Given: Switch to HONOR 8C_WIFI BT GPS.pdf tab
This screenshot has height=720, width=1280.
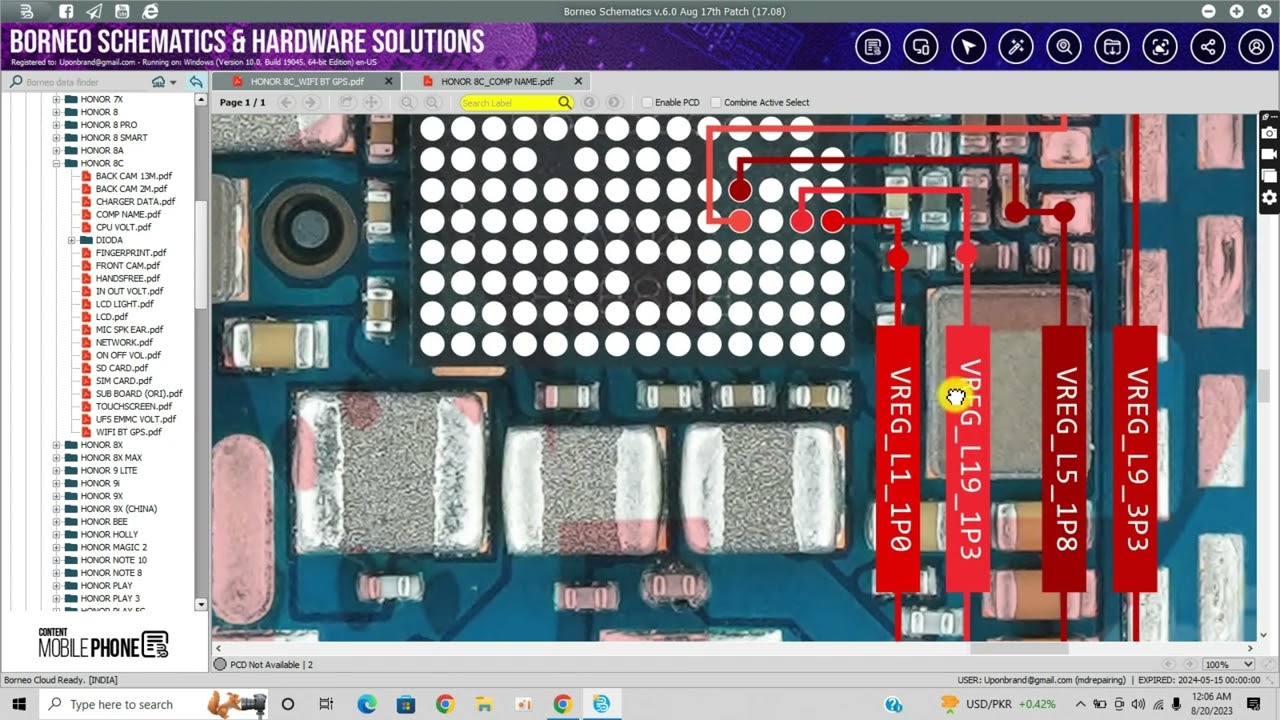Looking at the screenshot, I should click(x=307, y=81).
